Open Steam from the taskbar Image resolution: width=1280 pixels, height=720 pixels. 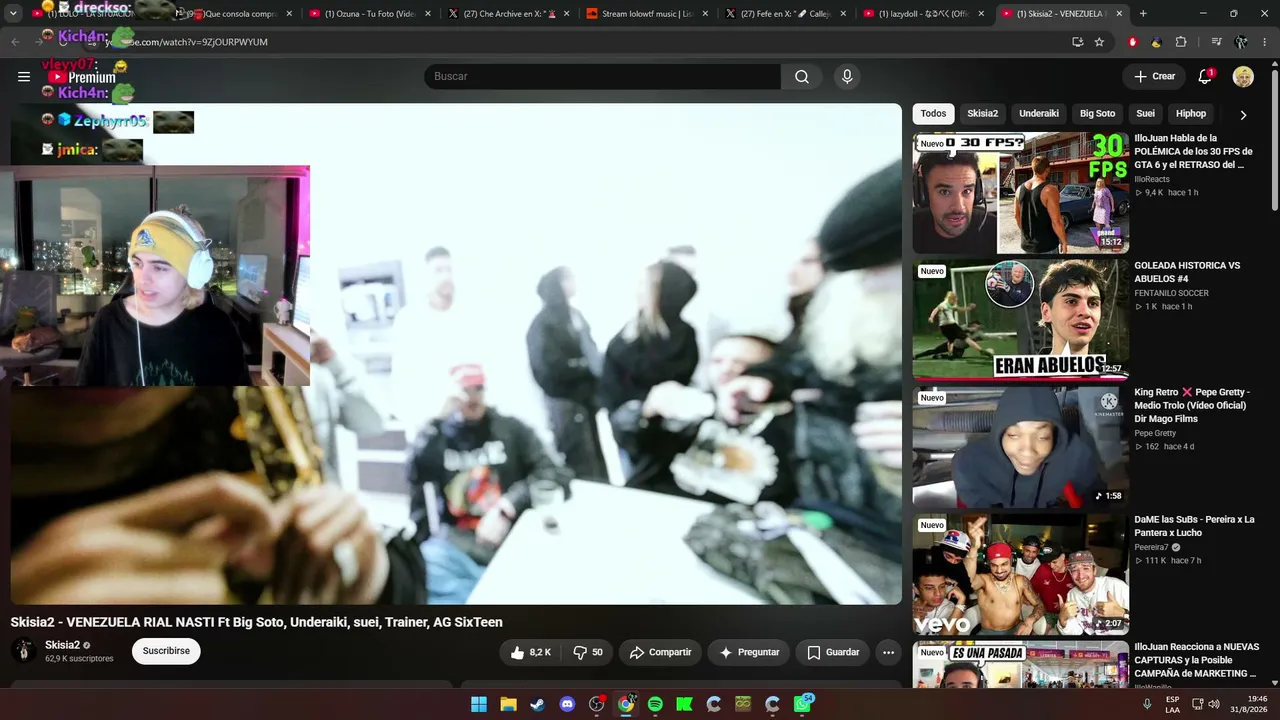tap(538, 704)
